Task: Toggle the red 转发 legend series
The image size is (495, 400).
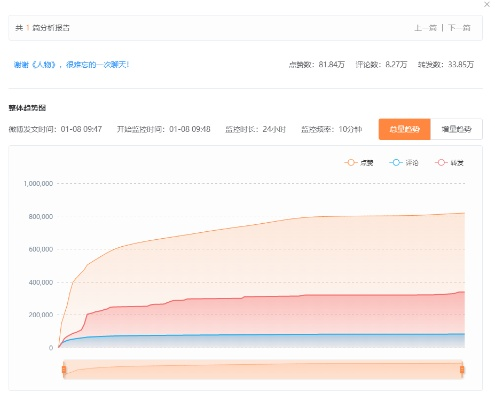Action: (449, 163)
